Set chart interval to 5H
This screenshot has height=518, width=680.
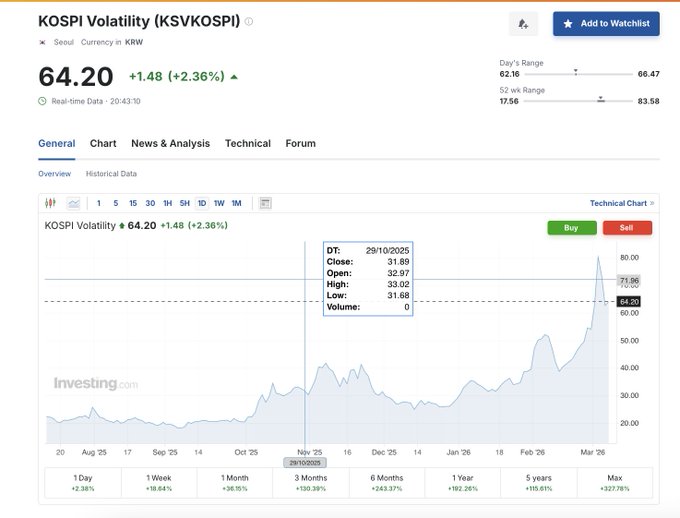pos(185,203)
